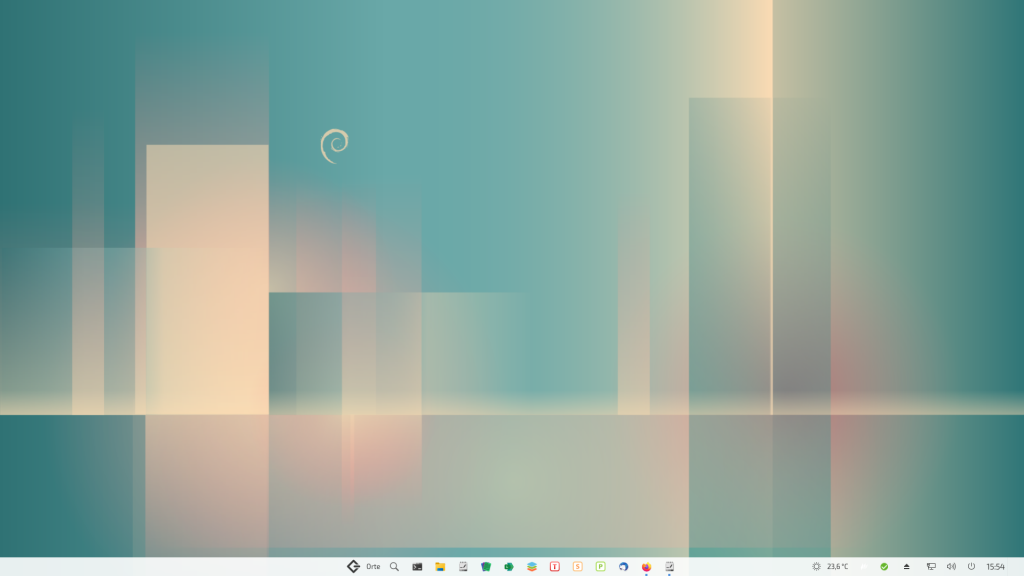
Task: Launch the green P office app
Action: pos(601,566)
